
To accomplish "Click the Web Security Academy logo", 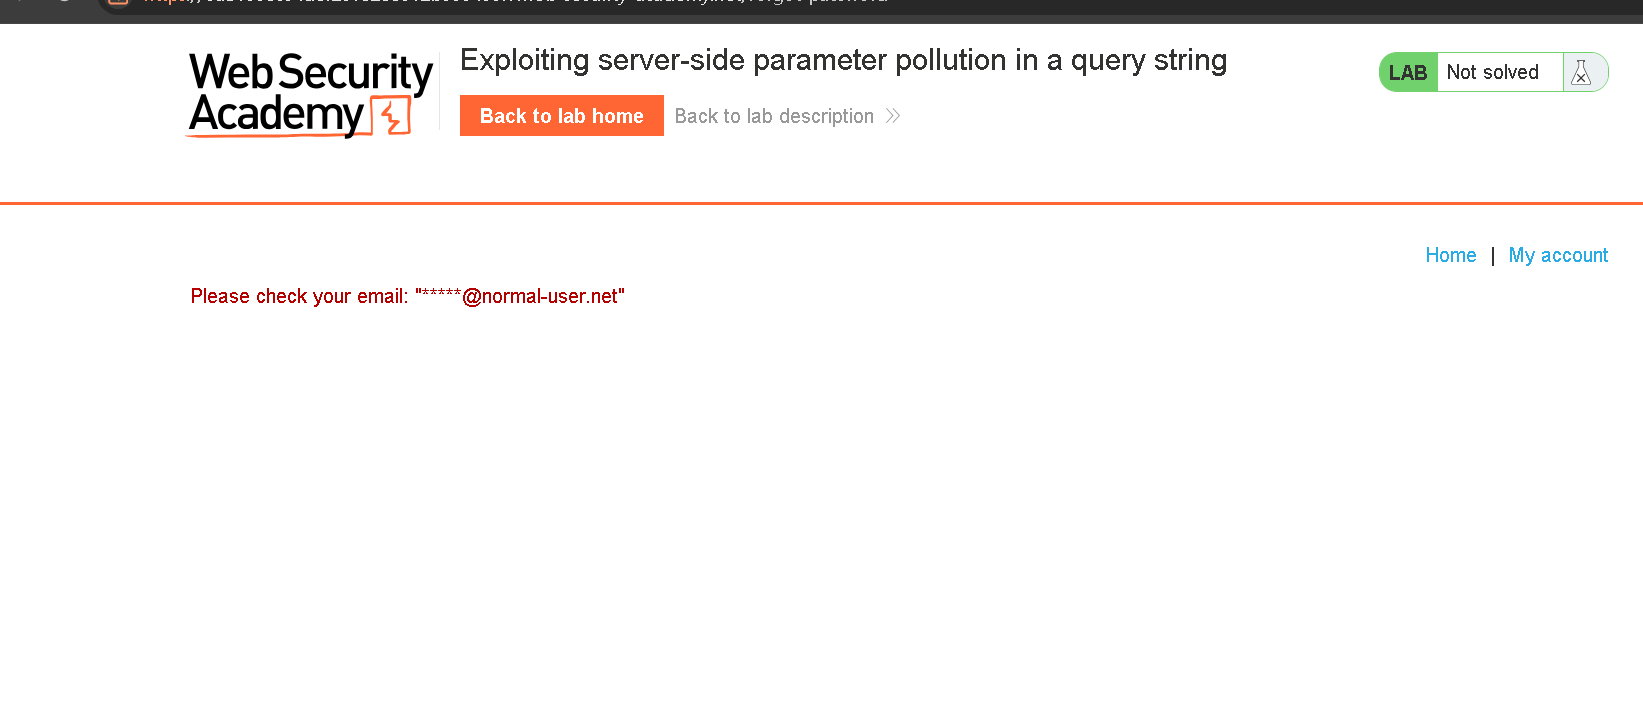I will click(x=310, y=94).
